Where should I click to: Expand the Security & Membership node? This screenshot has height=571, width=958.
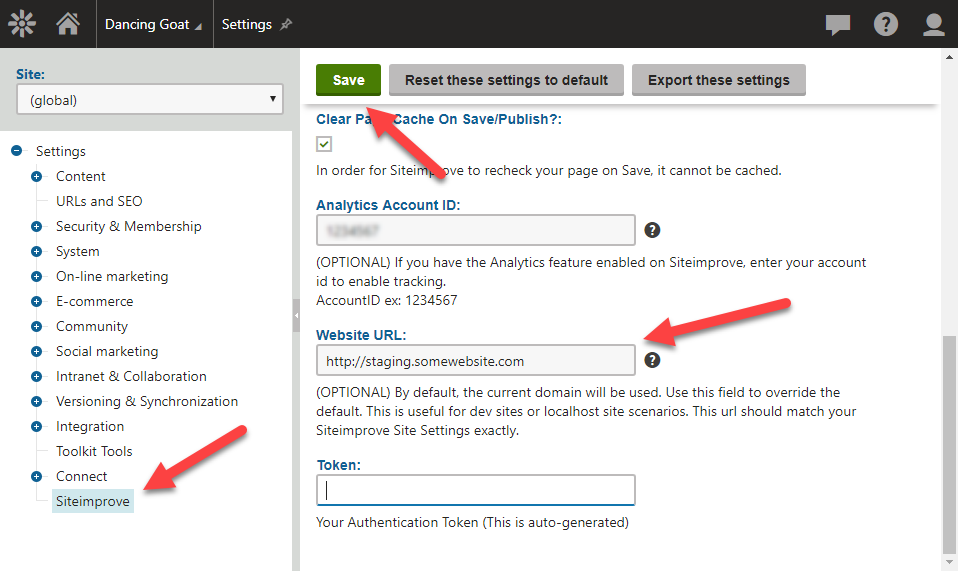coord(37,227)
